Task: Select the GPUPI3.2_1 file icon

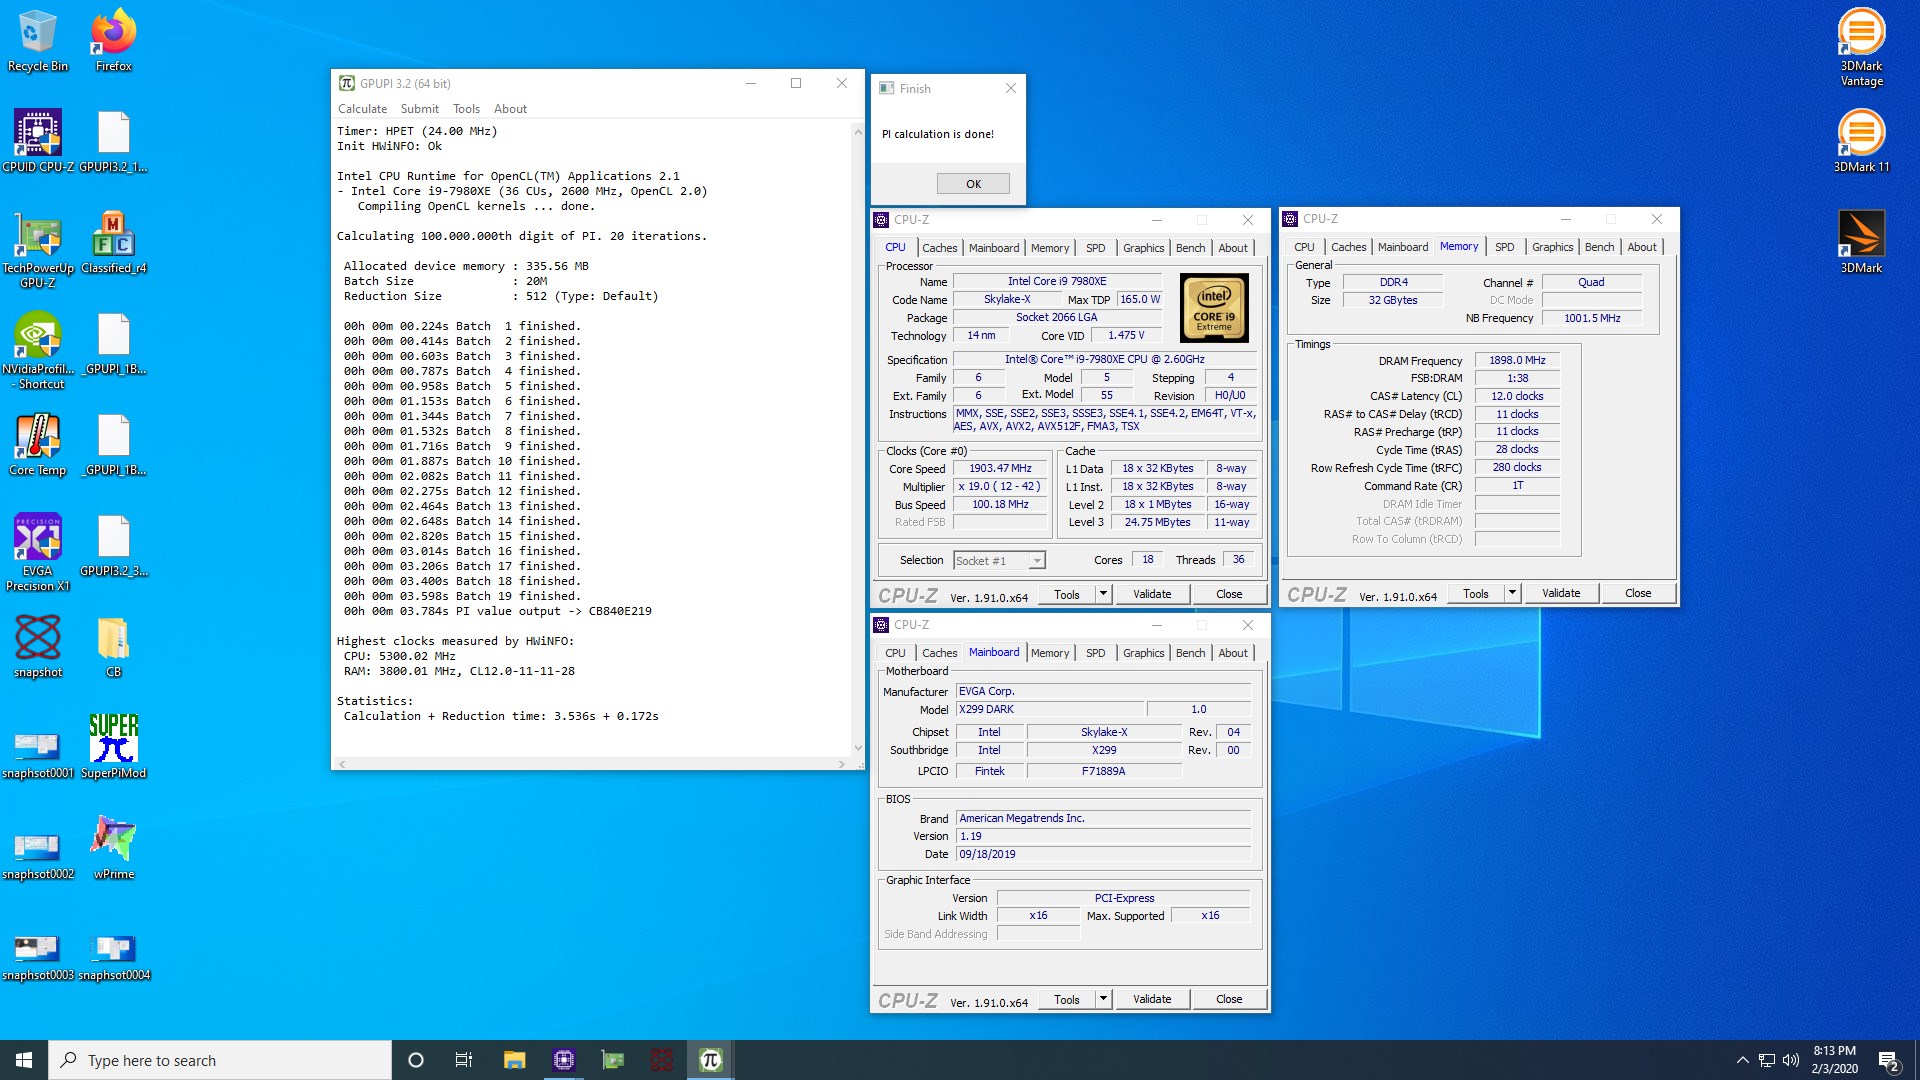Action: pyautogui.click(x=113, y=141)
